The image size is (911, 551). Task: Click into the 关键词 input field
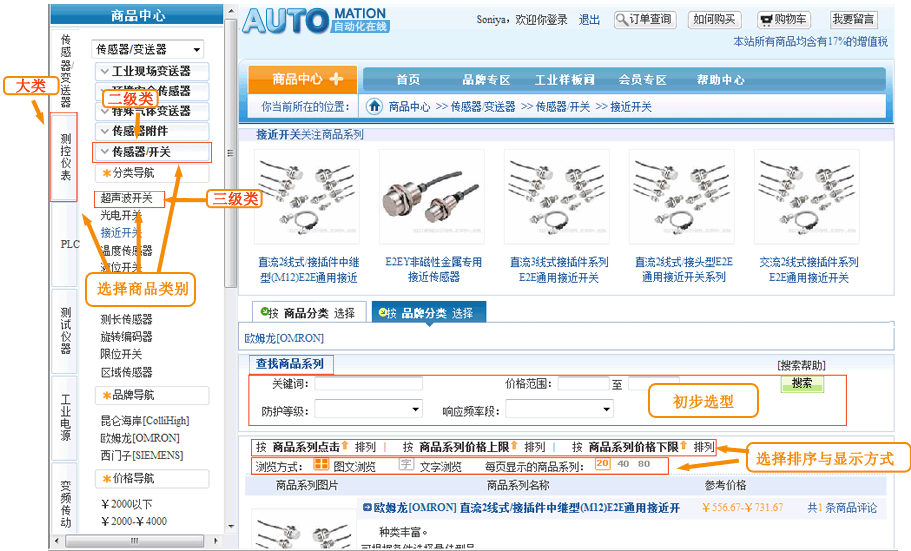pos(368,384)
